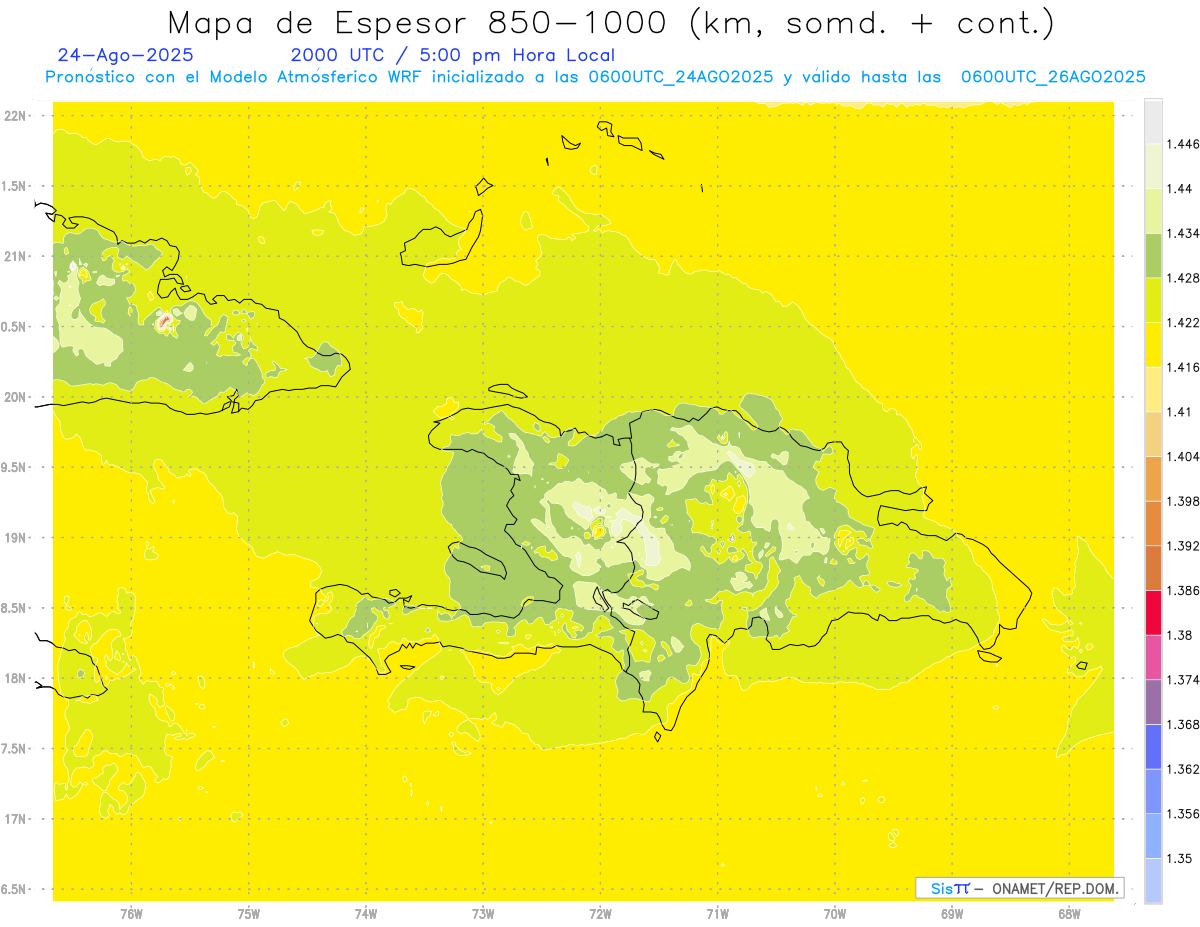
Task: Click the light blue legend swatch between 1.35 and 1.356
Action: click(1153, 836)
